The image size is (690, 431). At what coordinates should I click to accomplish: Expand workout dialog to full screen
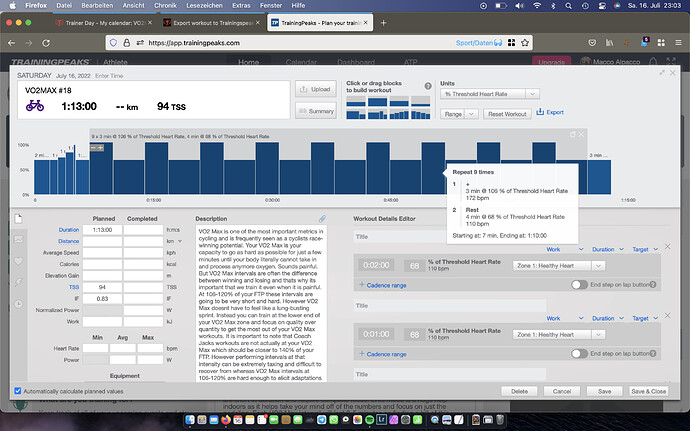(662, 73)
